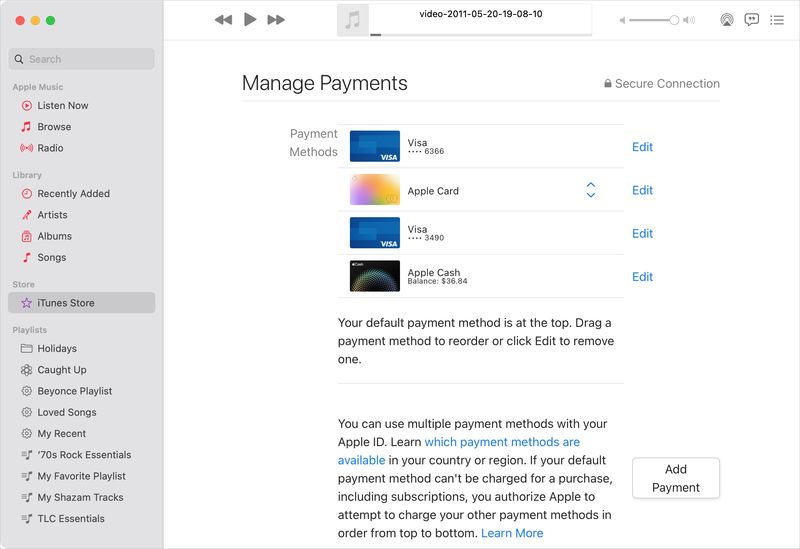This screenshot has height=549, width=800.
Task: Select Recently Added in Library
Action: (82, 193)
